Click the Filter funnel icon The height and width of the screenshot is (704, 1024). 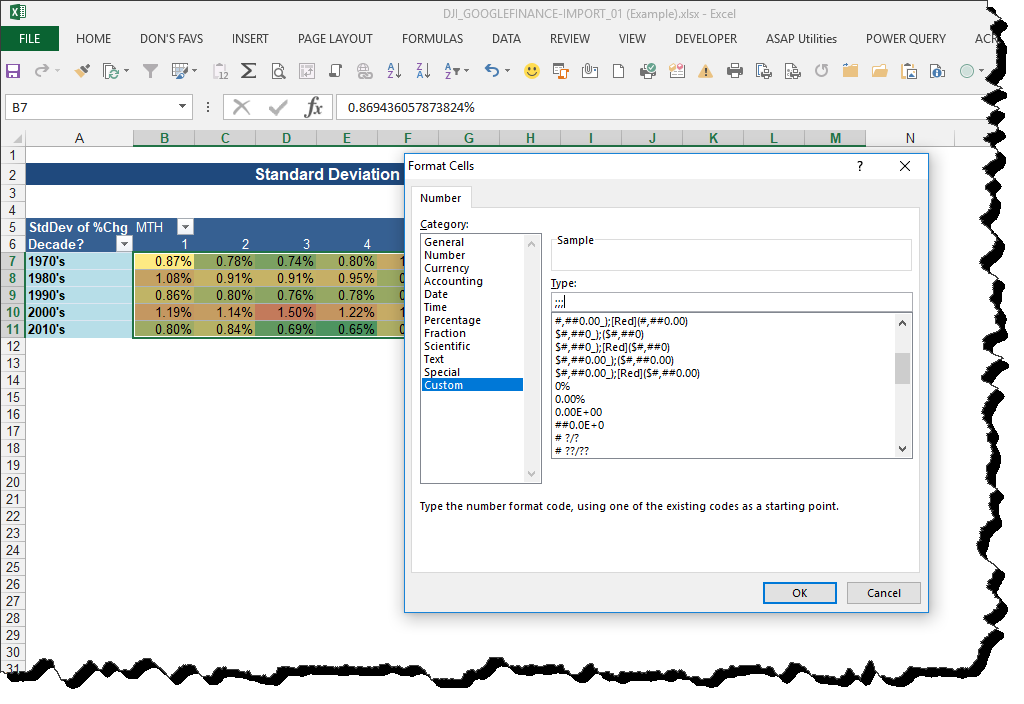coord(150,71)
